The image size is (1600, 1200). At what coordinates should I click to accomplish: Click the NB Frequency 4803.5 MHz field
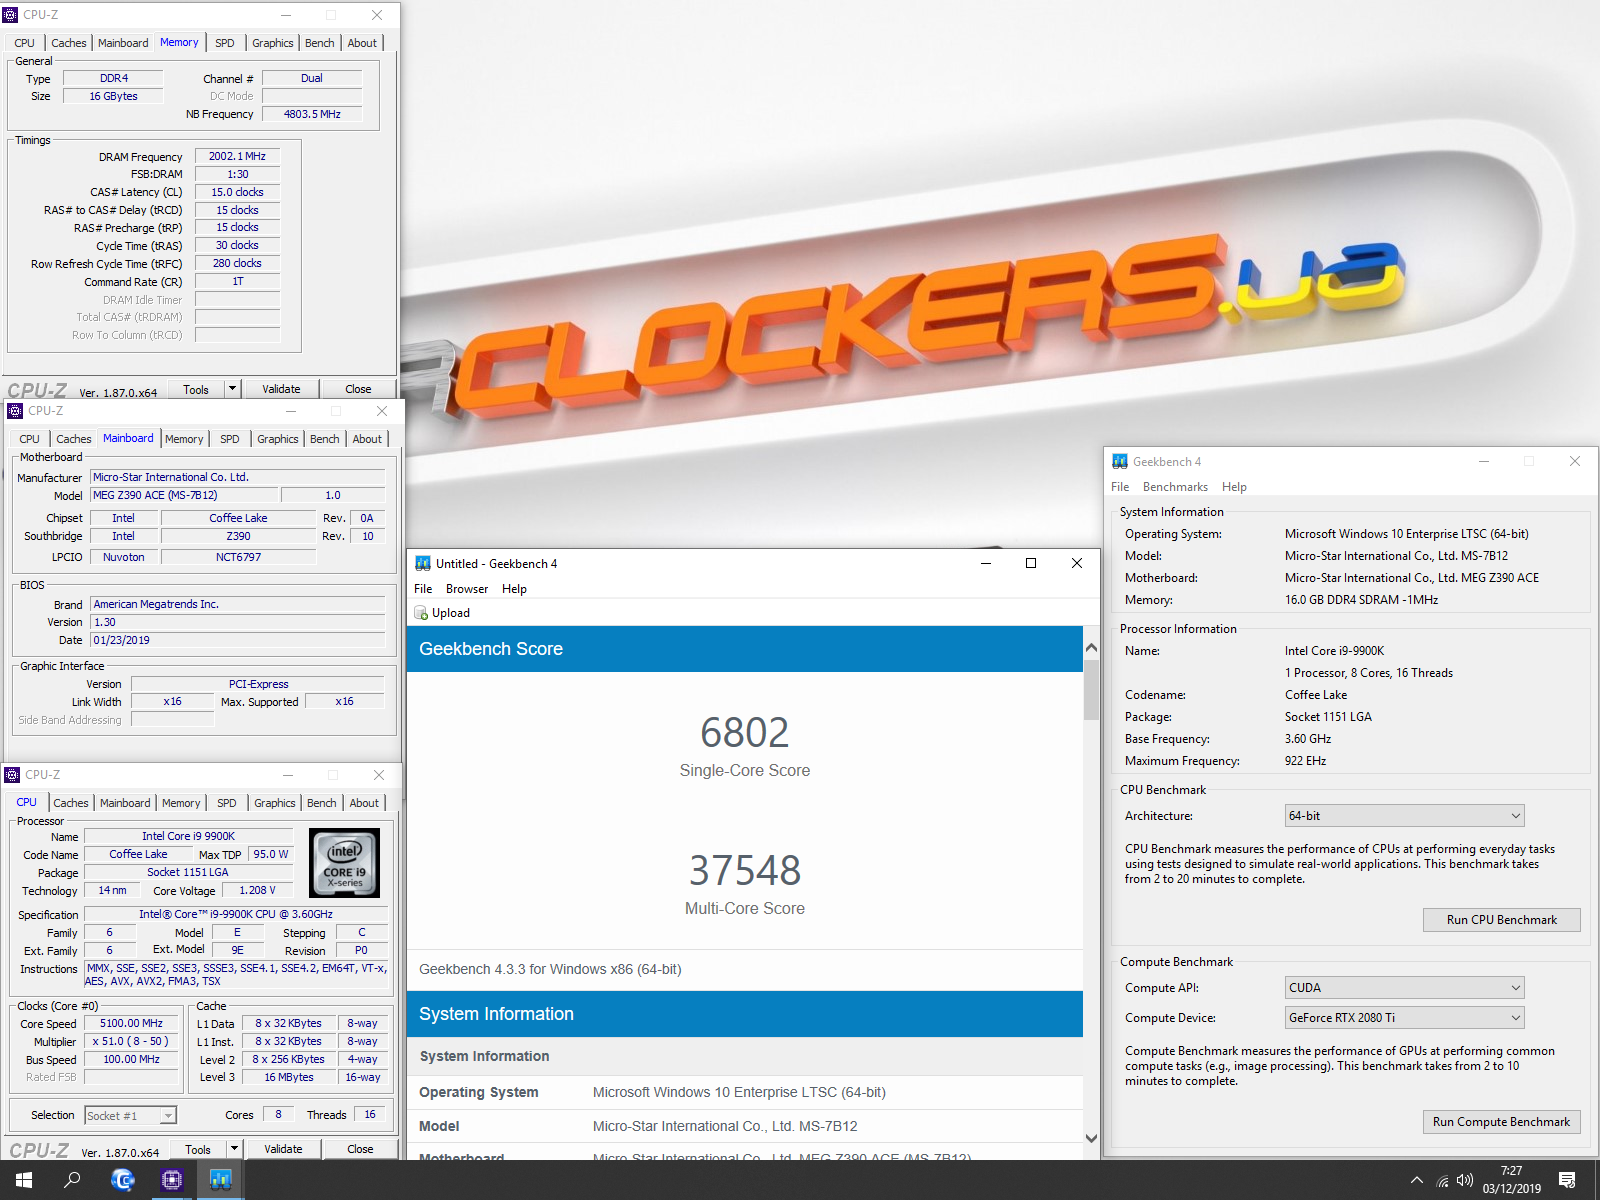312,114
